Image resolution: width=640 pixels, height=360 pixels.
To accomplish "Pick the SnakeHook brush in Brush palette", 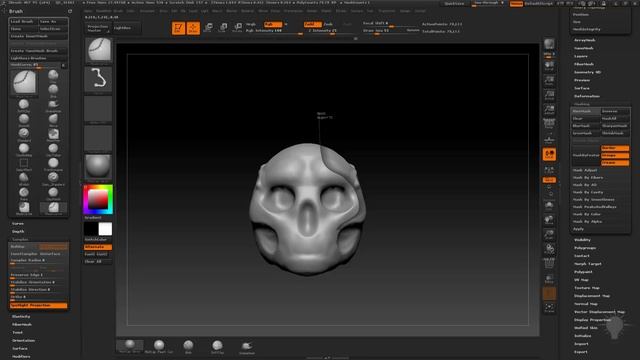I will [x=53, y=105].
